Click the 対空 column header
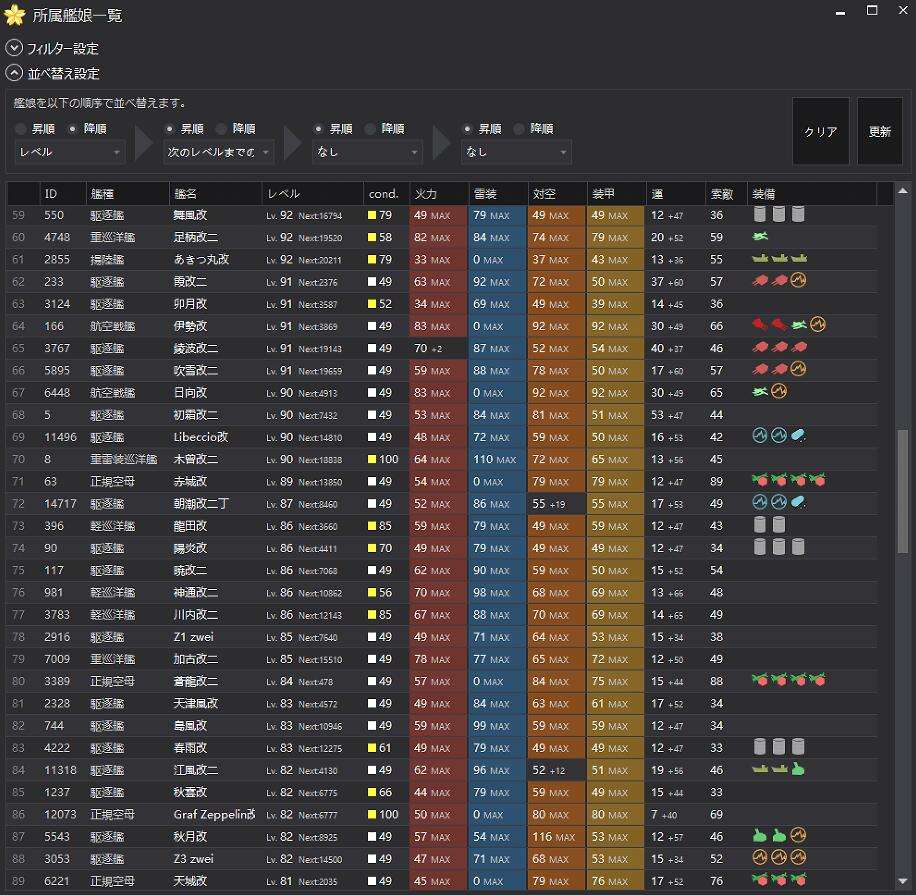916x895 pixels. pyautogui.click(x=557, y=194)
